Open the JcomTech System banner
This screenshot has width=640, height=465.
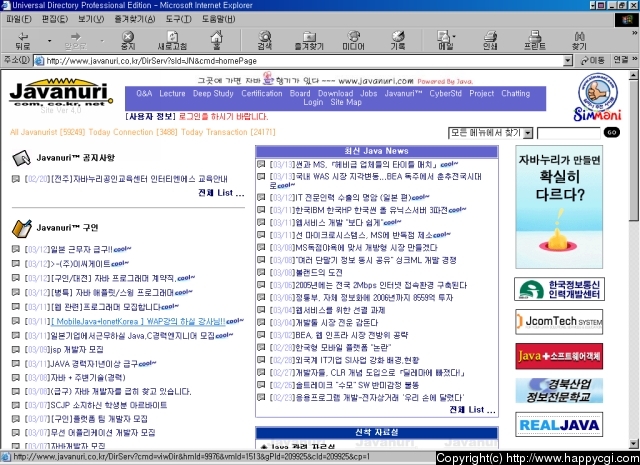pyautogui.click(x=559, y=322)
